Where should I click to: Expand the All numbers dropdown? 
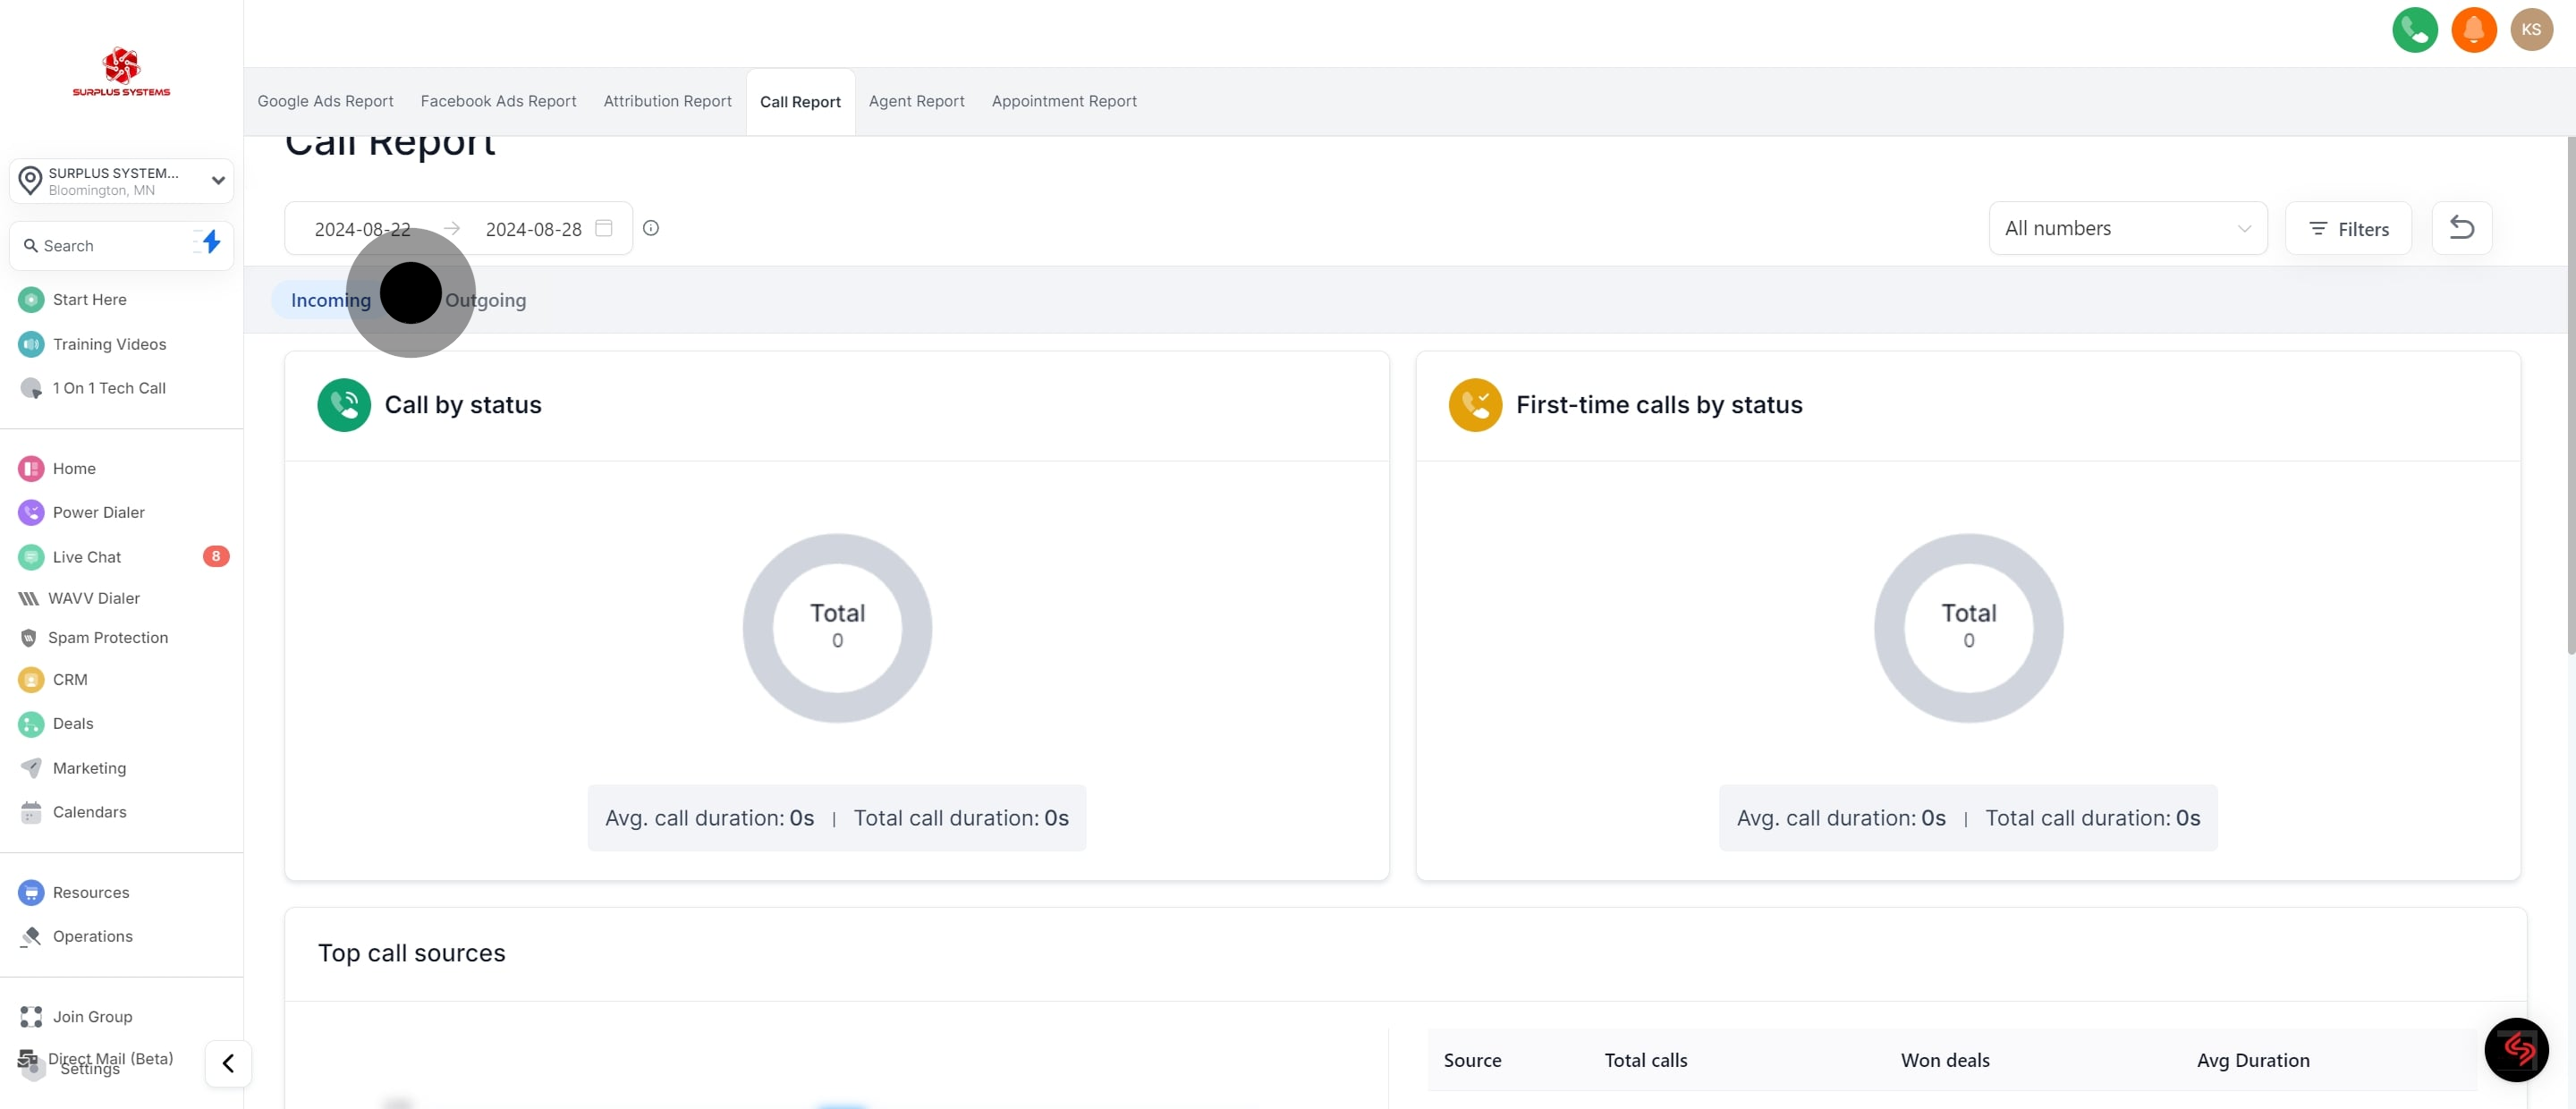pyautogui.click(x=2127, y=228)
